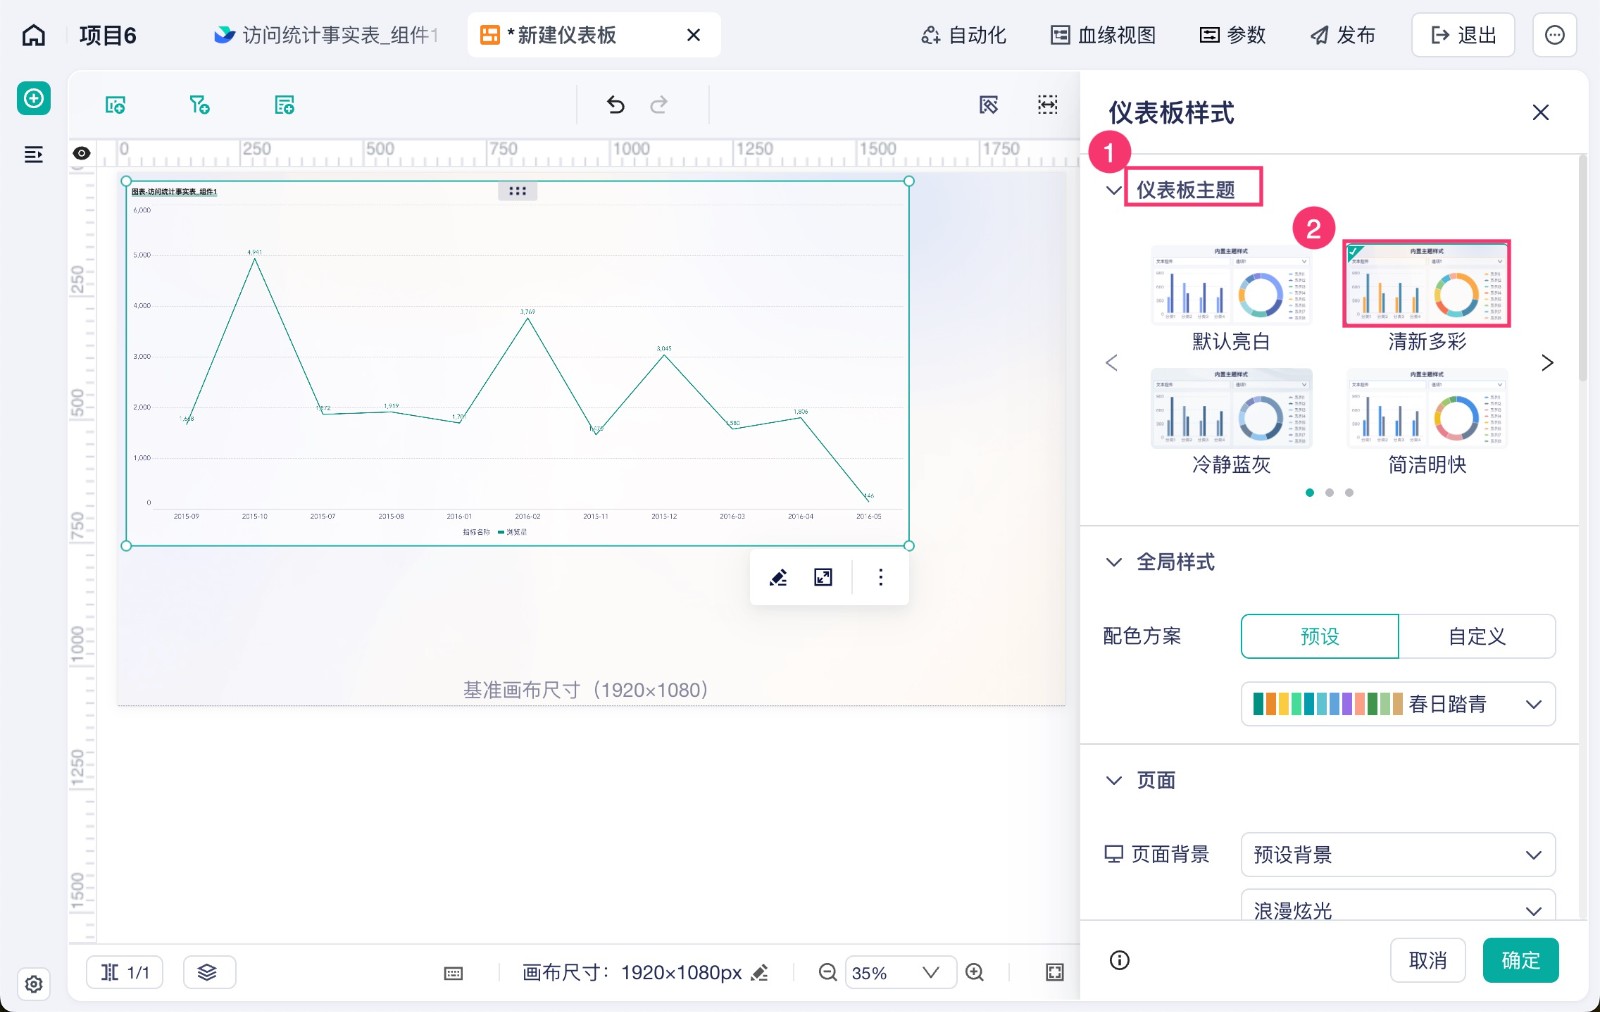
Task: Edit the chart with pencil icon
Action: click(x=778, y=577)
